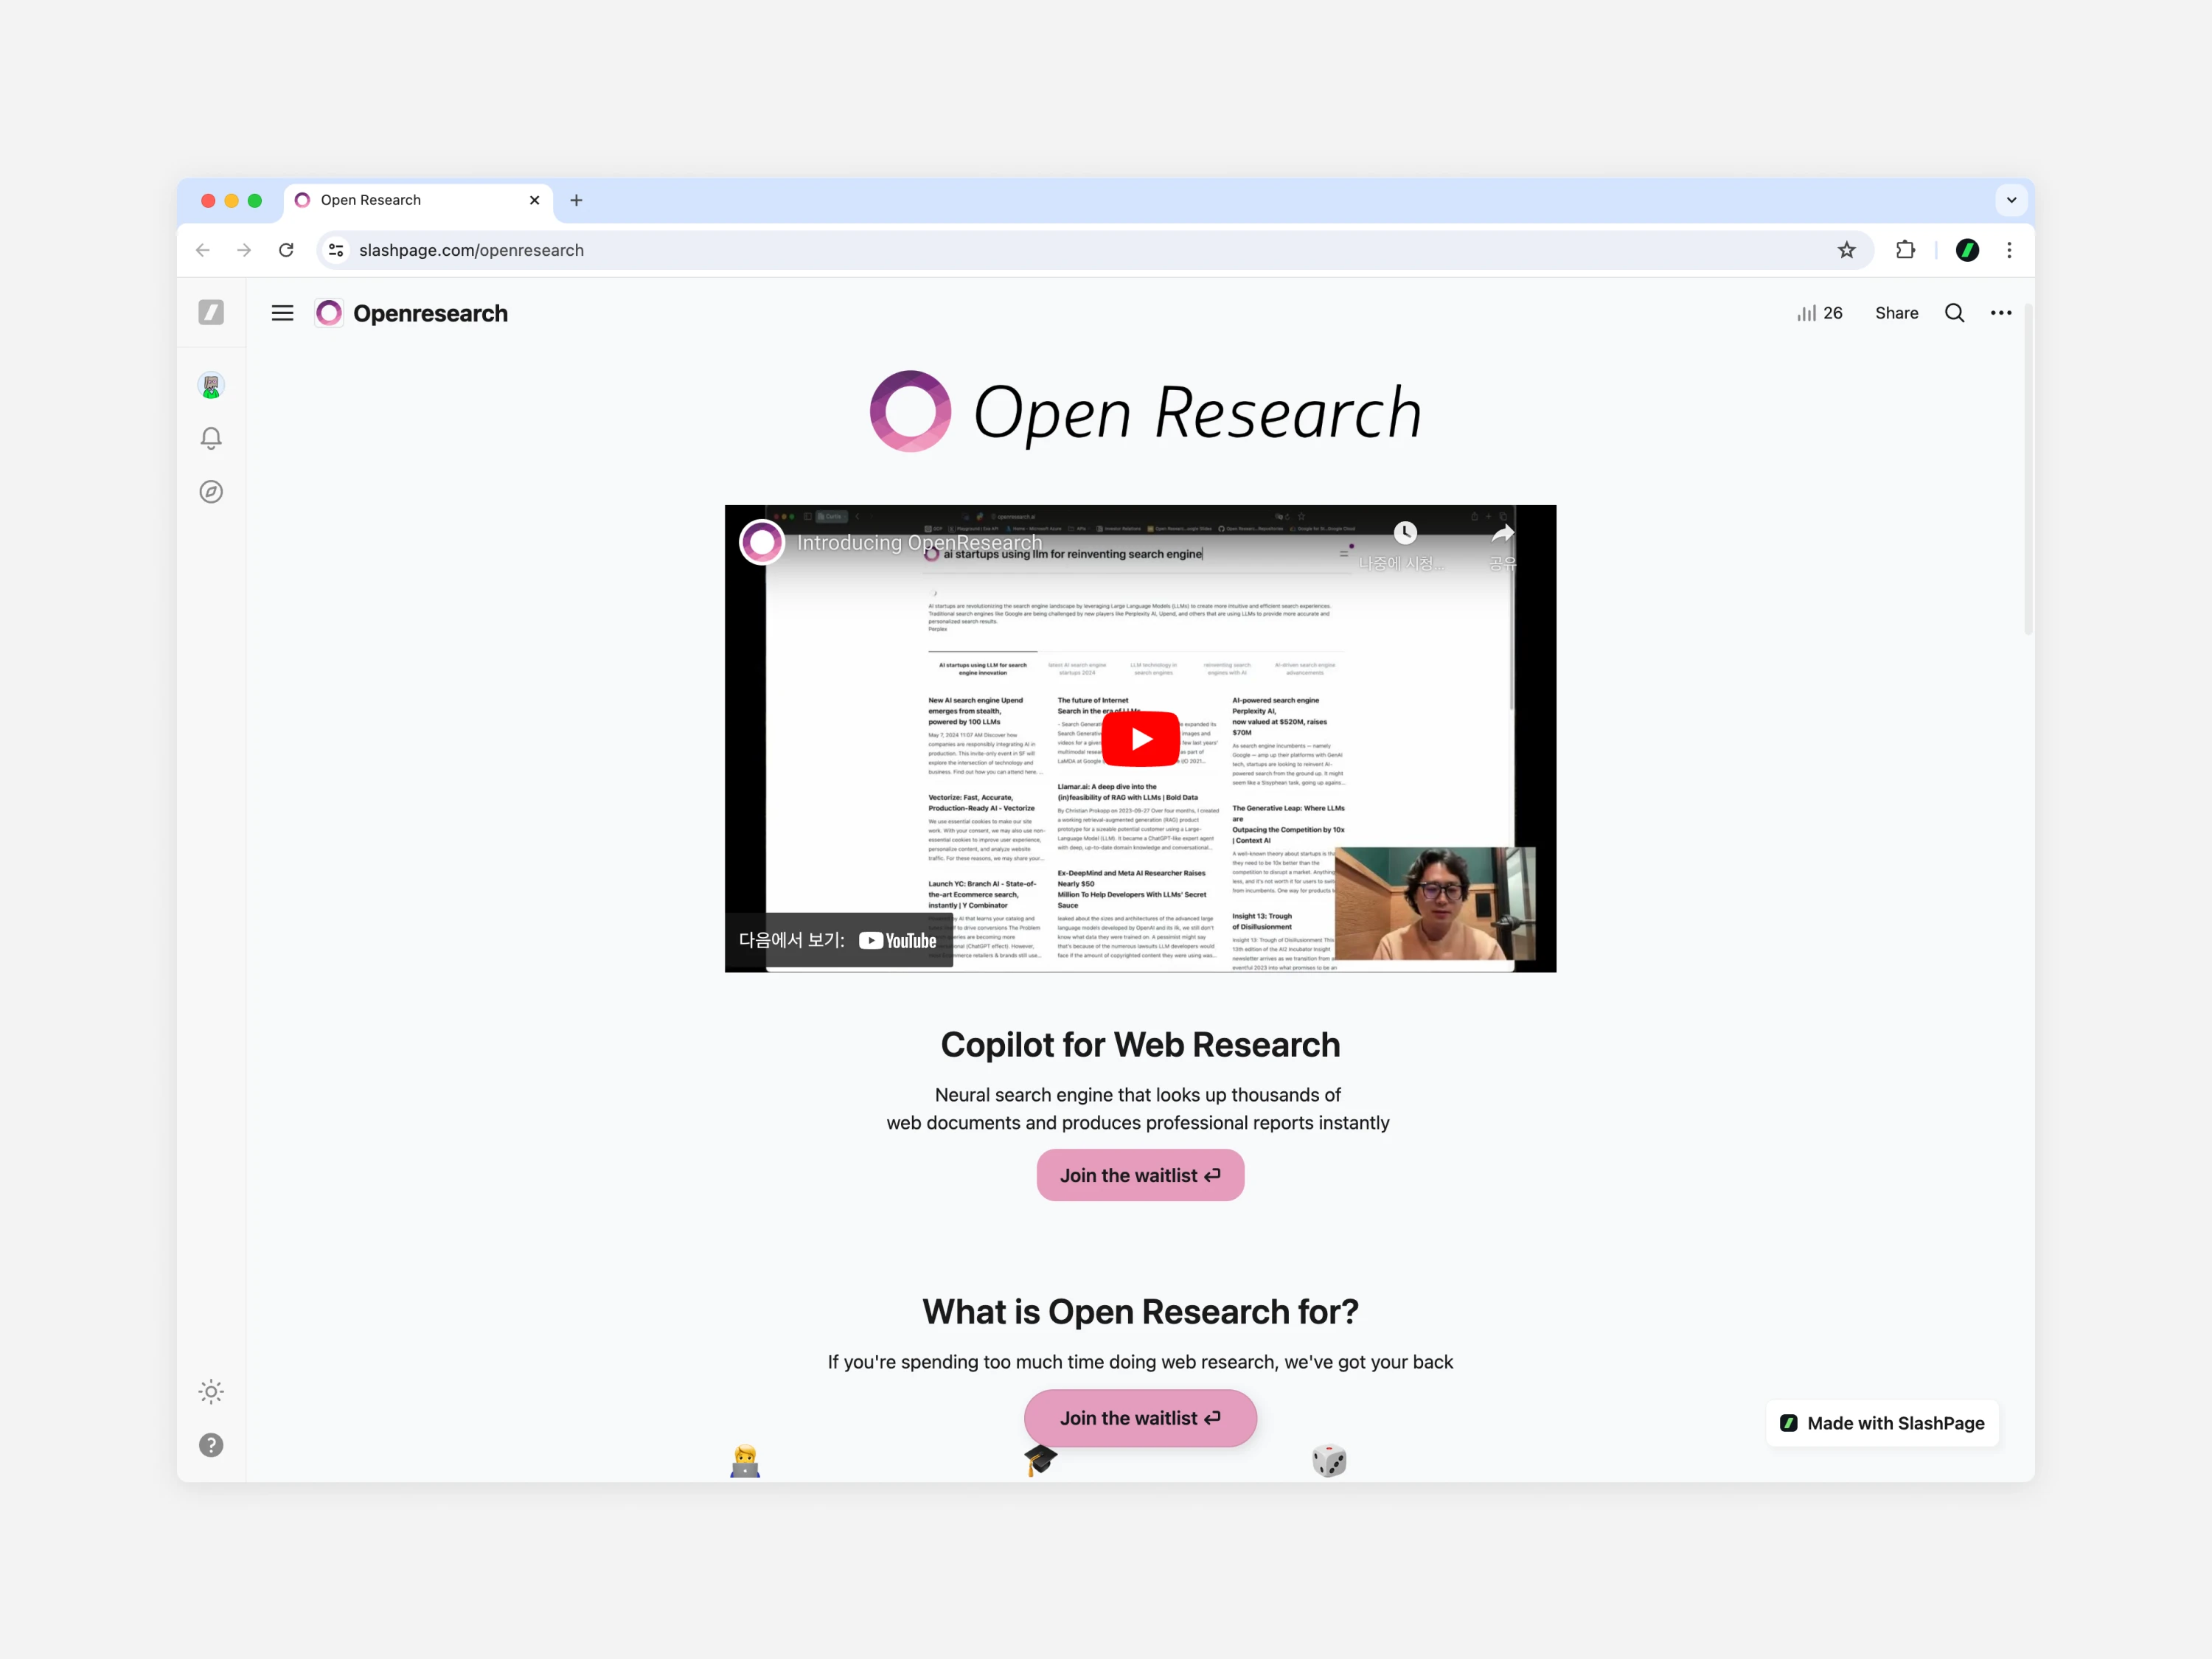This screenshot has width=2212, height=1659.
Task: Open Chrome three-dot menu
Action: (x=2009, y=250)
